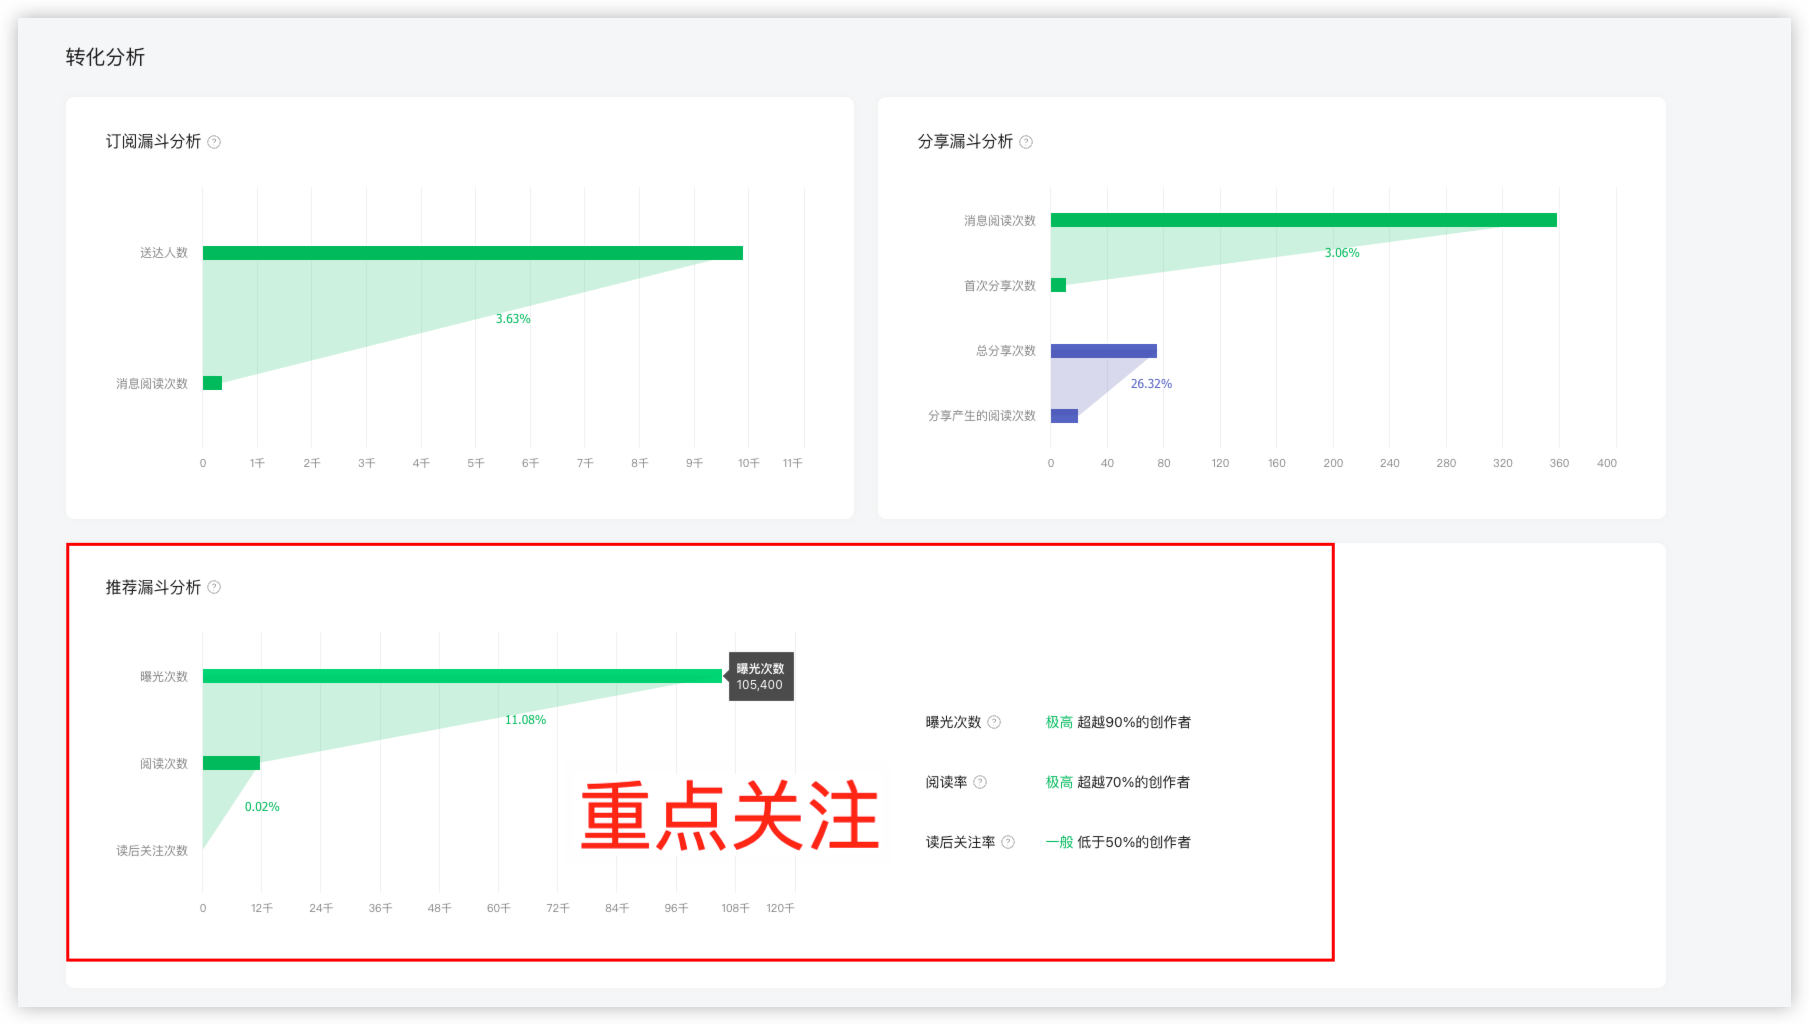Click the blue 分享产生的阅读次数 bar
1809x1025 pixels.
tap(1064, 416)
